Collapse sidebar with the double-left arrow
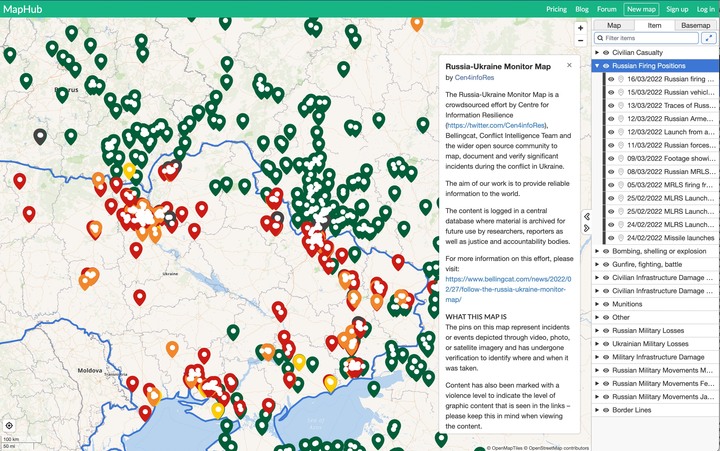Viewport: 720px width, 451px height. tap(587, 216)
